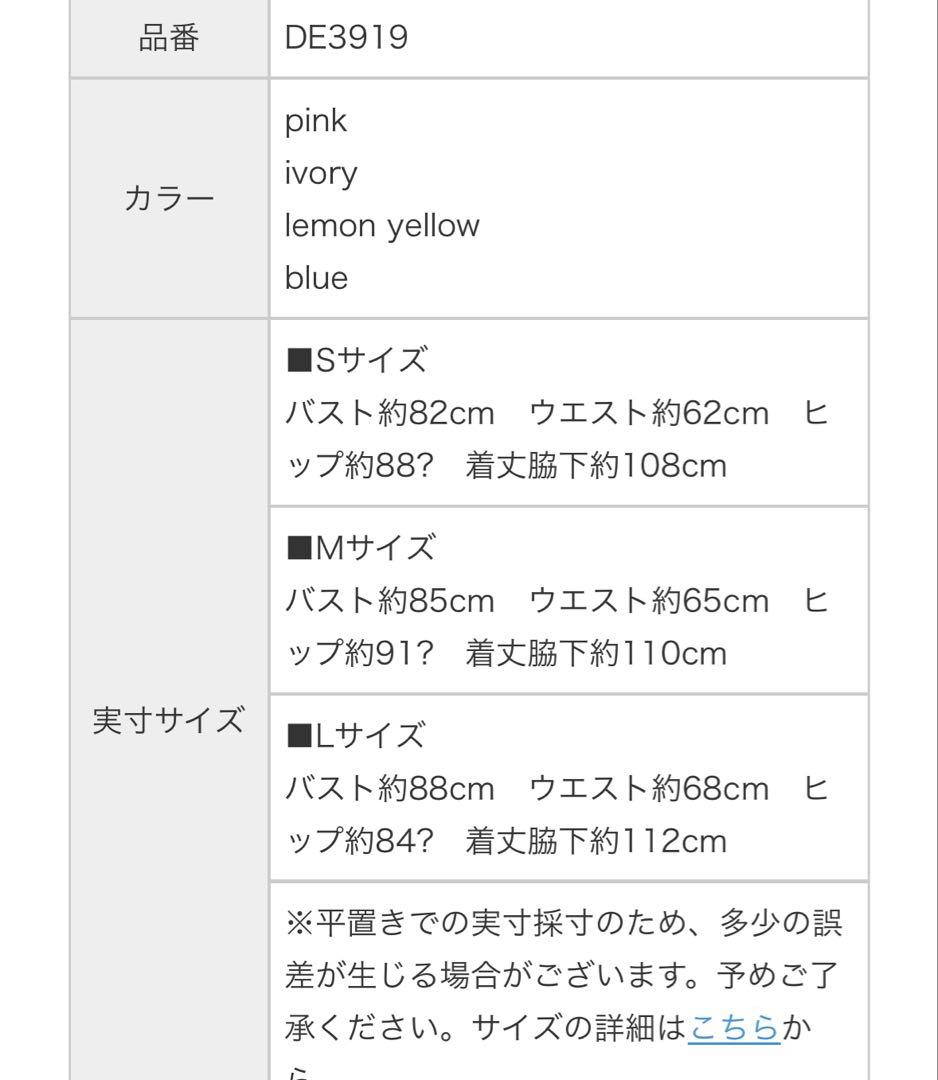The height and width of the screenshot is (1080, 938).
Task: Select the ivory color text
Action: [x=321, y=173]
